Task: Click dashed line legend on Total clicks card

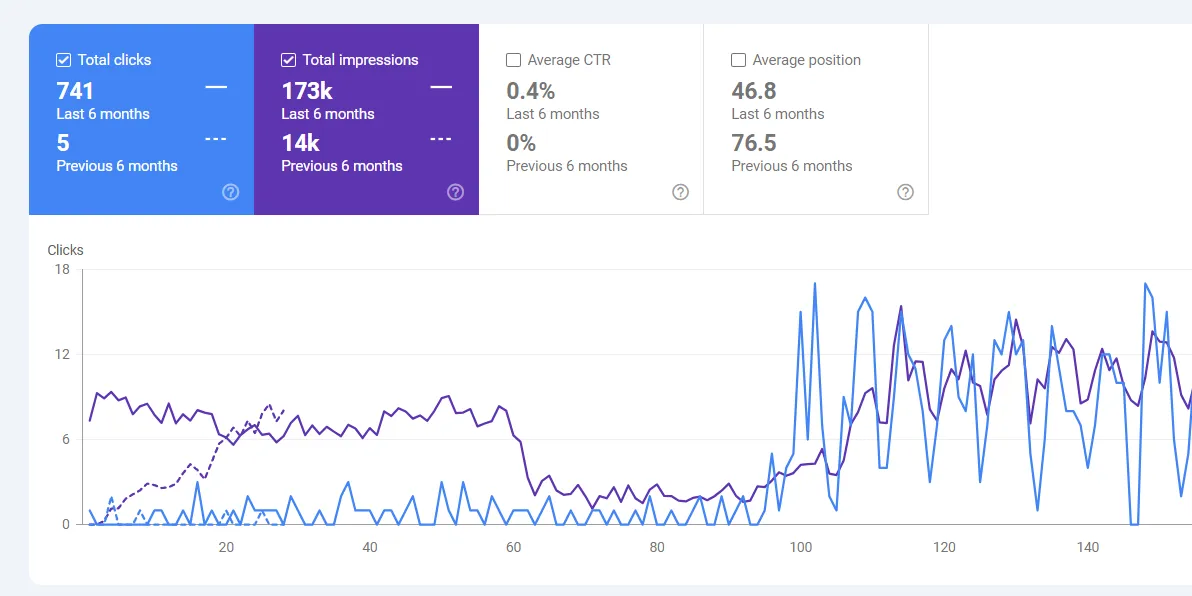Action: click(217, 139)
